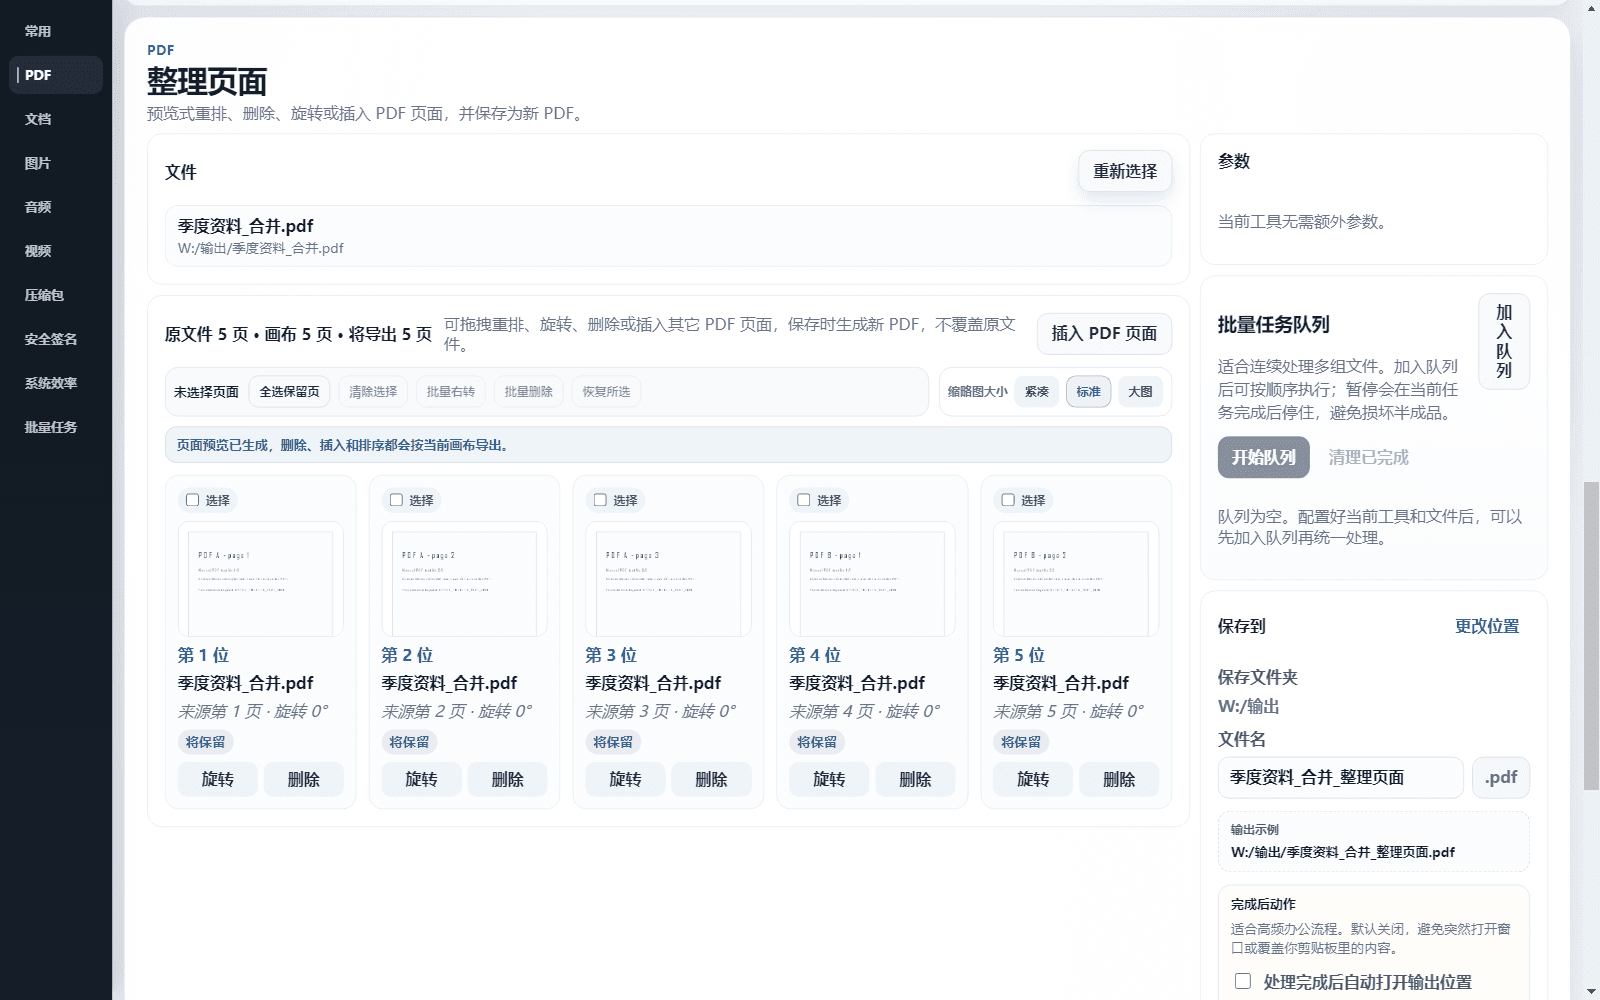This screenshot has height=1000, width=1600.
Task: Toggle 处理完成后自动打开输出位置 checkbox
Action: coord(1243,981)
